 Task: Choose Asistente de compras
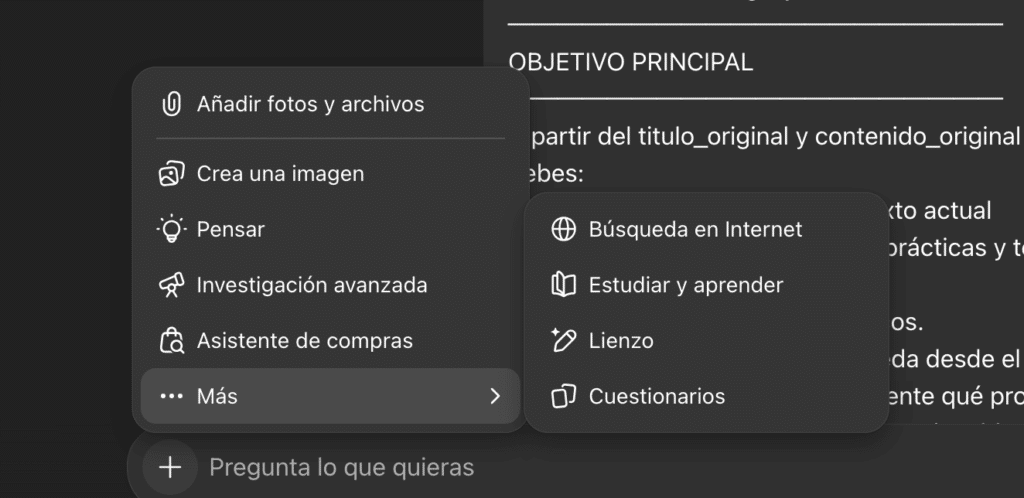(x=330, y=341)
